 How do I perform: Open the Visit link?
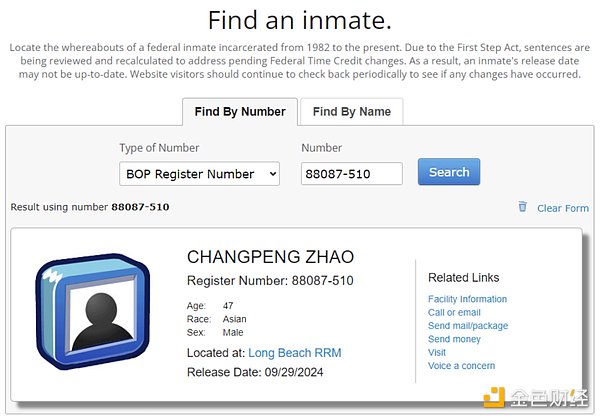pyautogui.click(x=437, y=353)
